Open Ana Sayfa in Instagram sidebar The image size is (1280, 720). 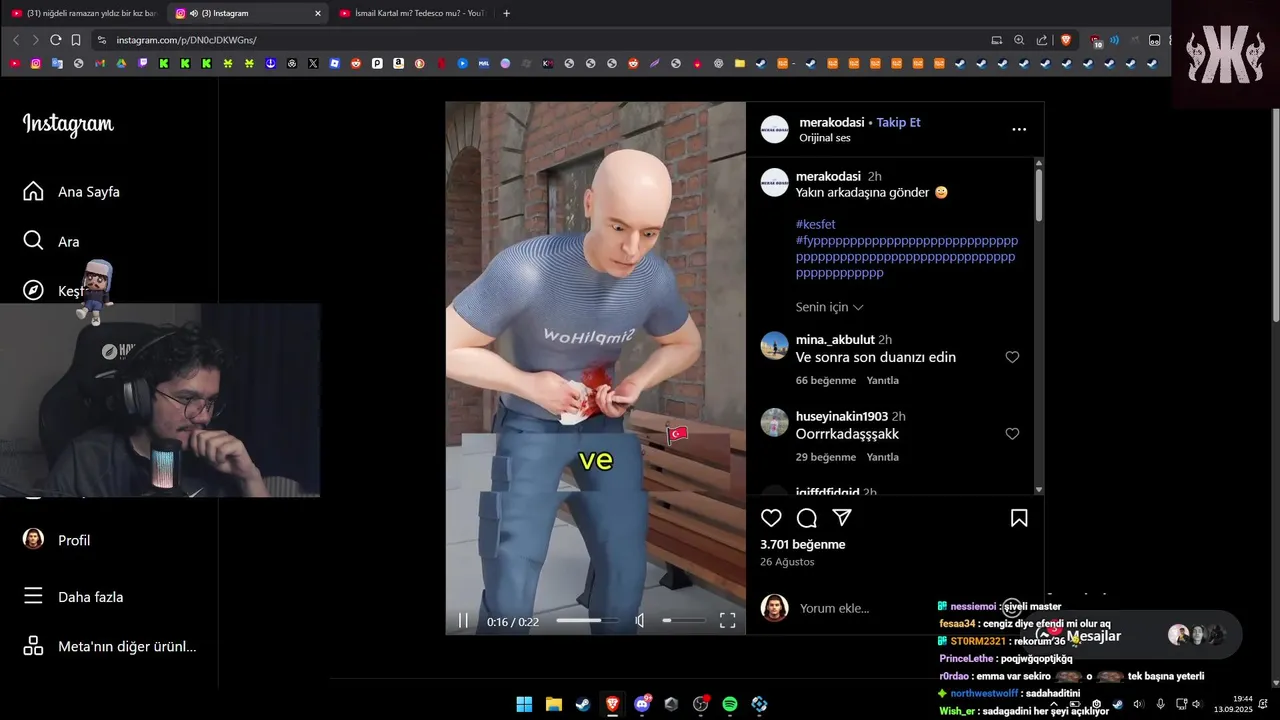(x=71, y=191)
